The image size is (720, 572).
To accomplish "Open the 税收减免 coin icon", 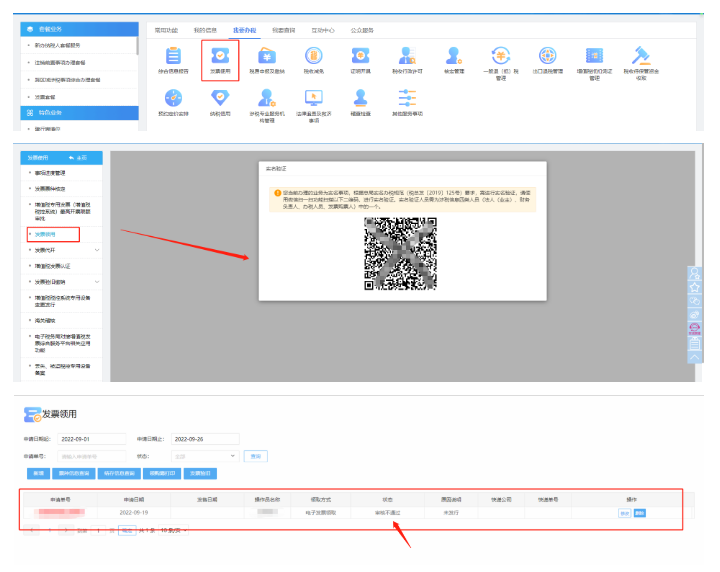I will click(314, 56).
